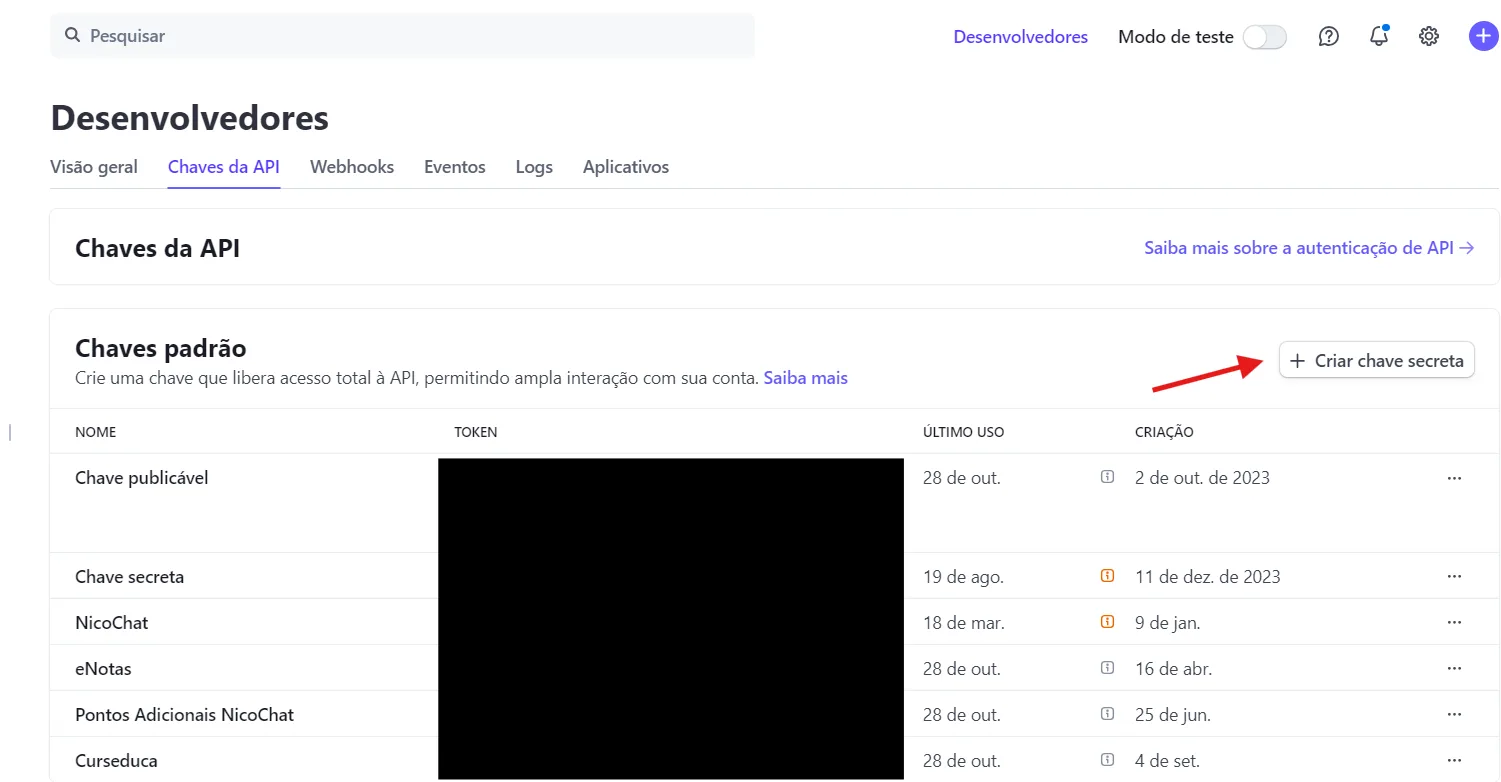Open the Desenvolvedores link in the top bar

coord(1020,37)
